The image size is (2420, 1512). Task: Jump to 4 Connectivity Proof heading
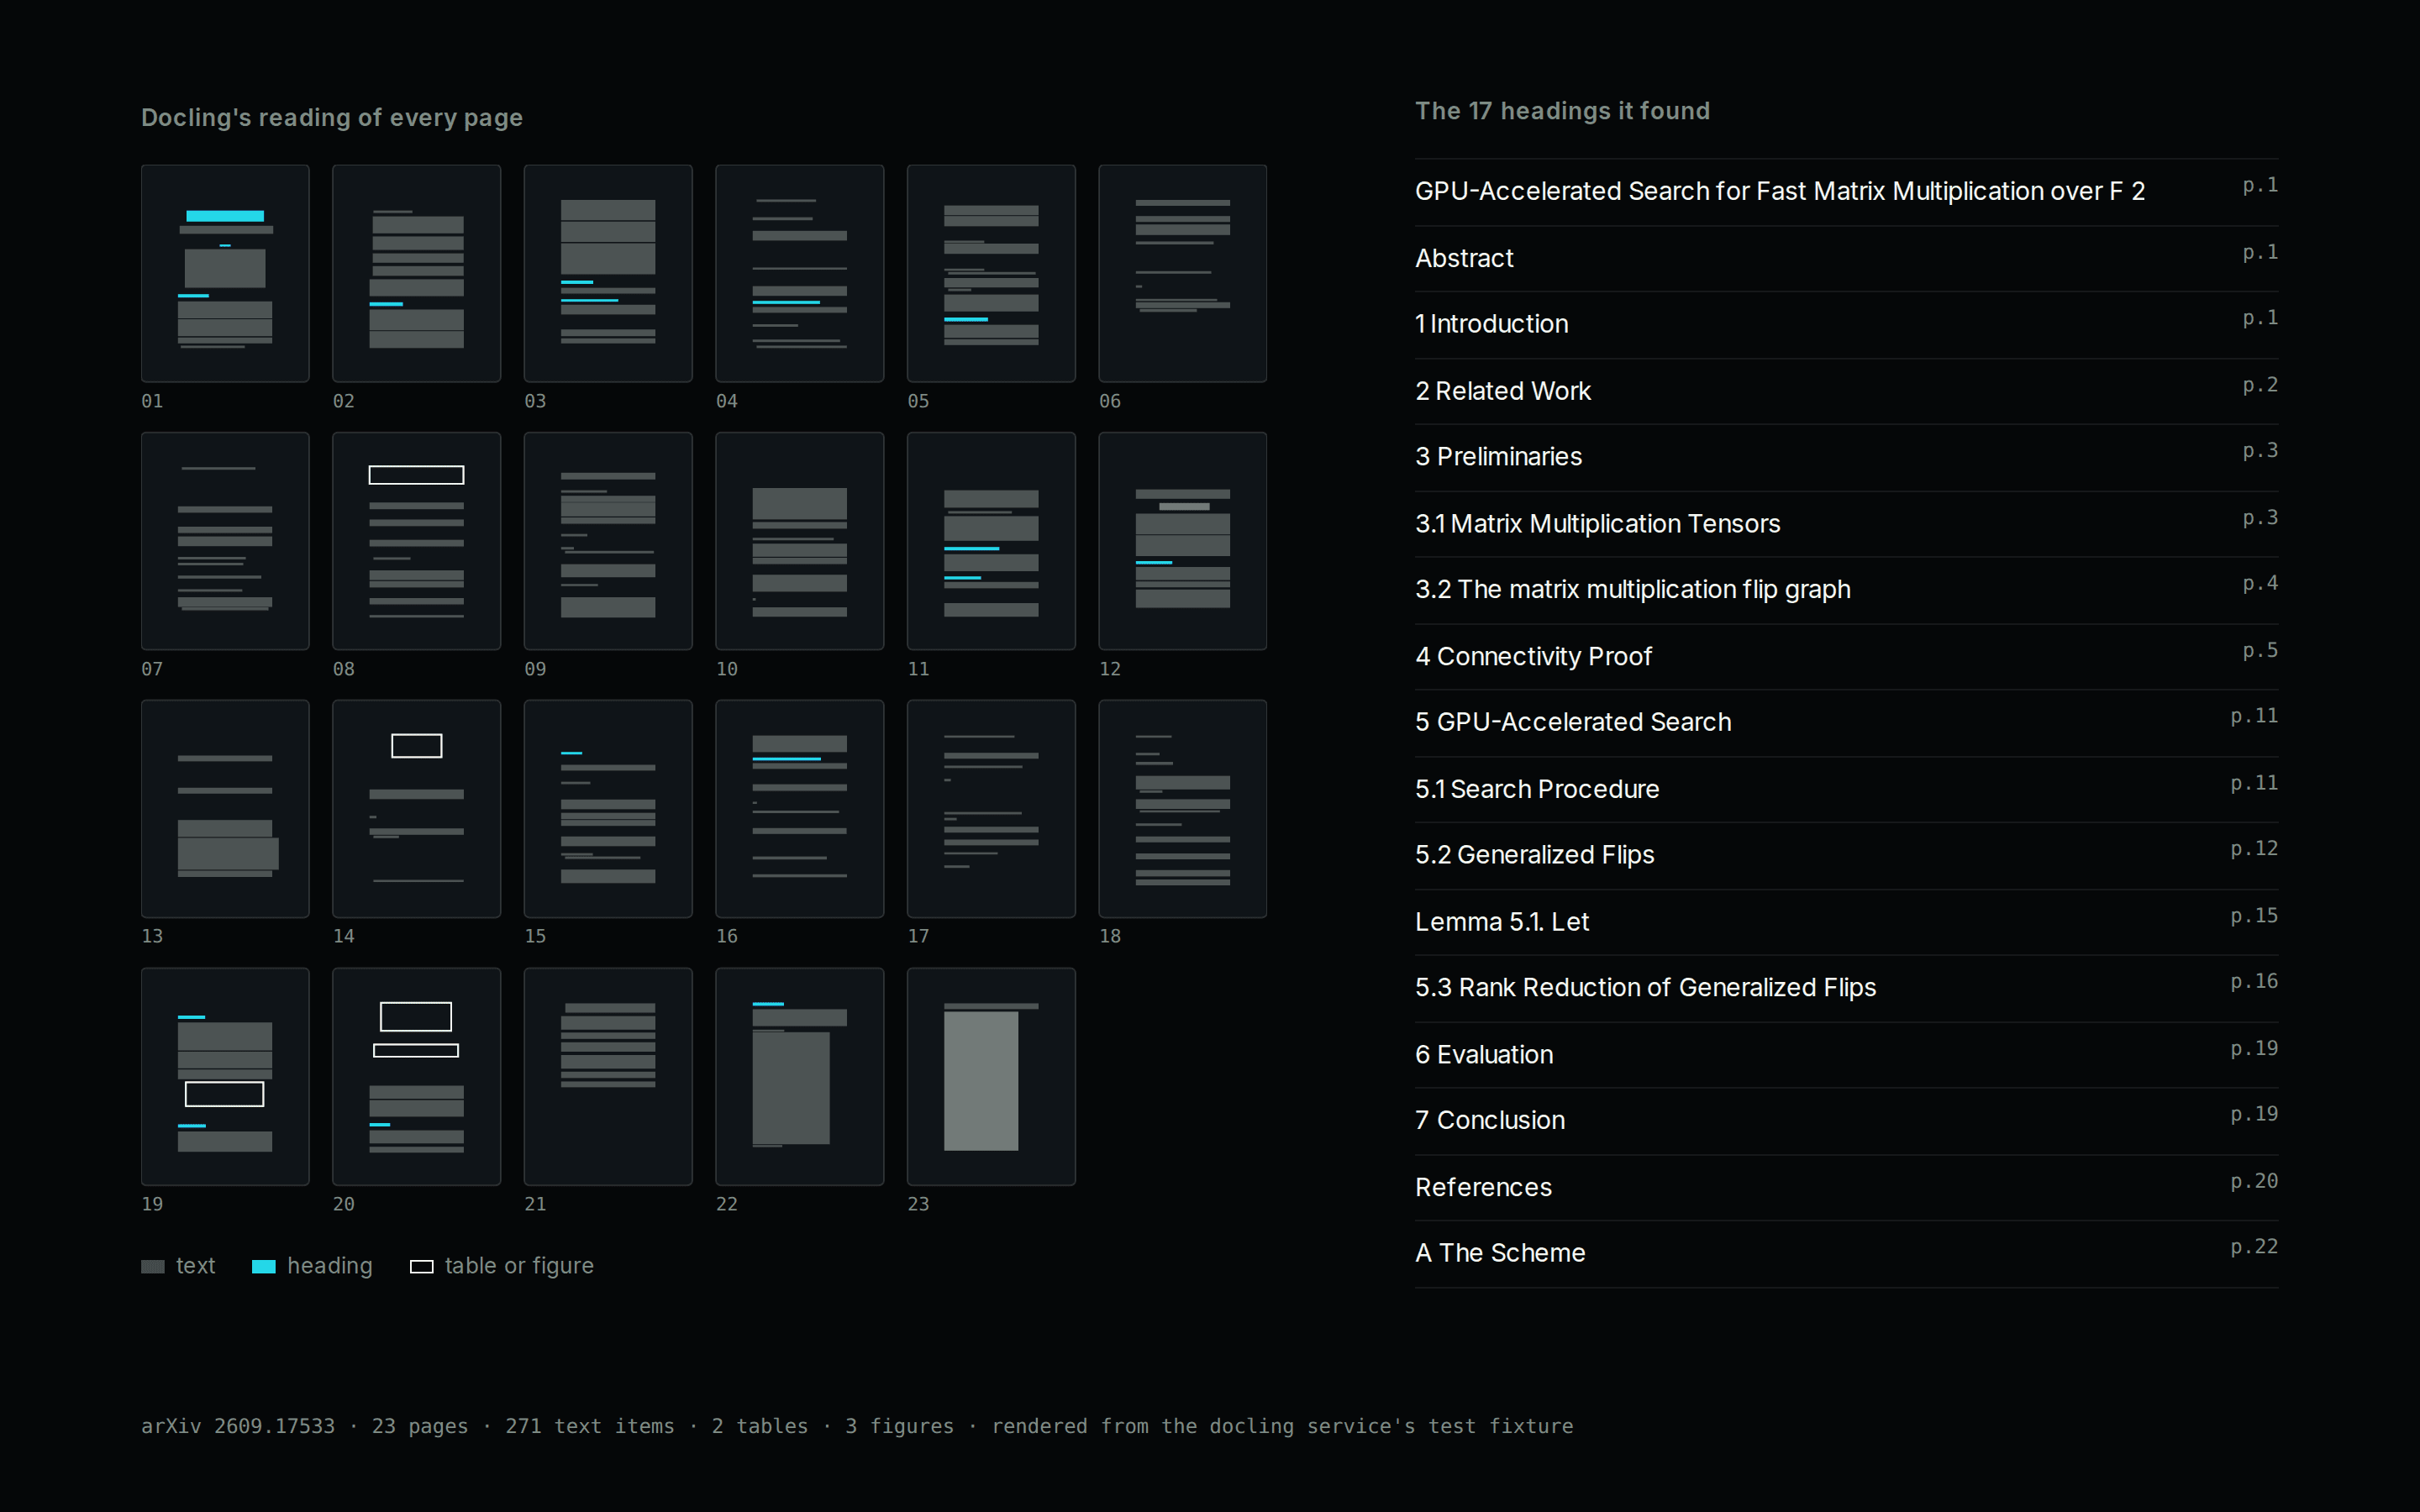(x=1846, y=657)
